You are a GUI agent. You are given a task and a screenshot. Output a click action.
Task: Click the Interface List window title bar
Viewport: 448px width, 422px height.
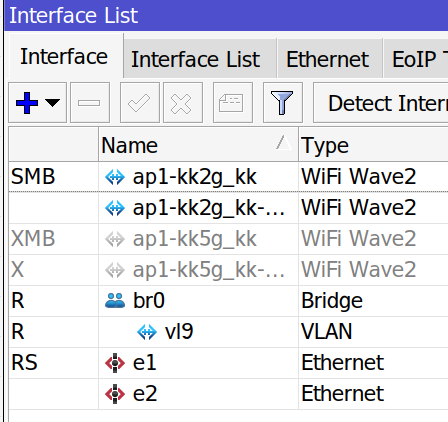(x=226, y=15)
